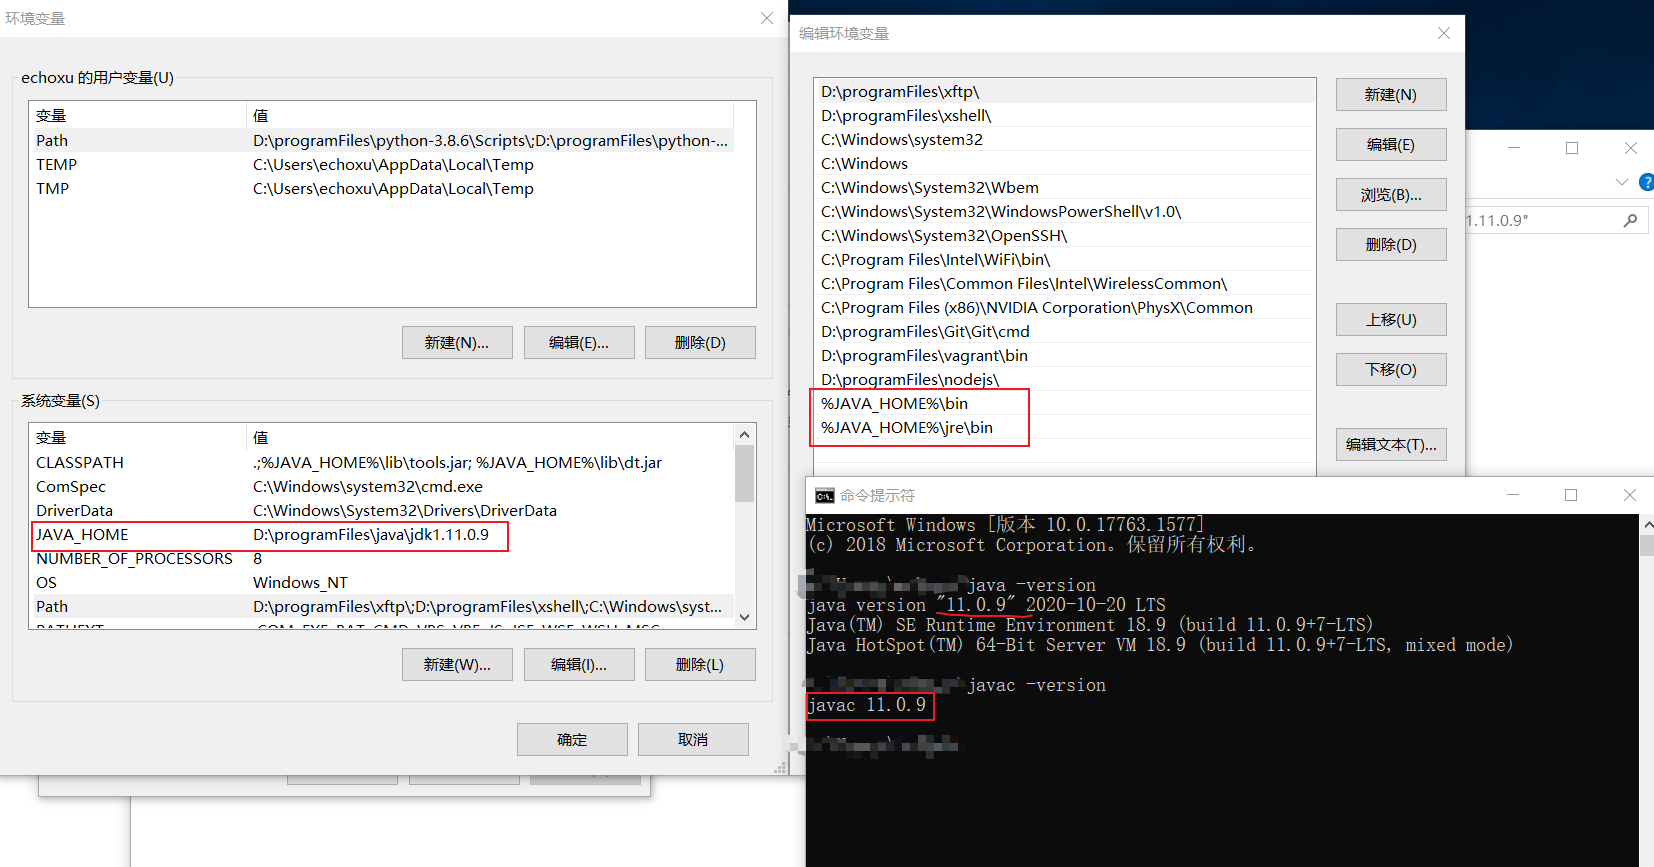Select D:\programFiles\nodejs\ path entry
1654x867 pixels.
click(1065, 380)
